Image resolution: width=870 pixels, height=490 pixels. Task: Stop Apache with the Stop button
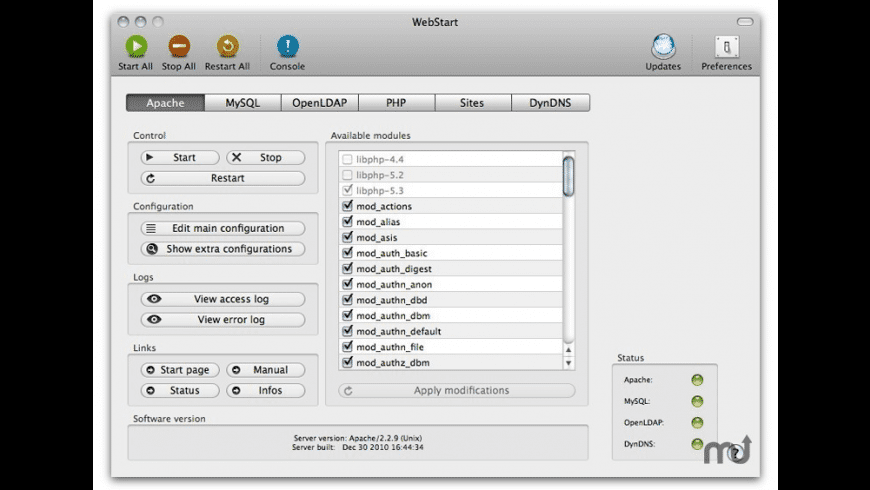(266, 158)
